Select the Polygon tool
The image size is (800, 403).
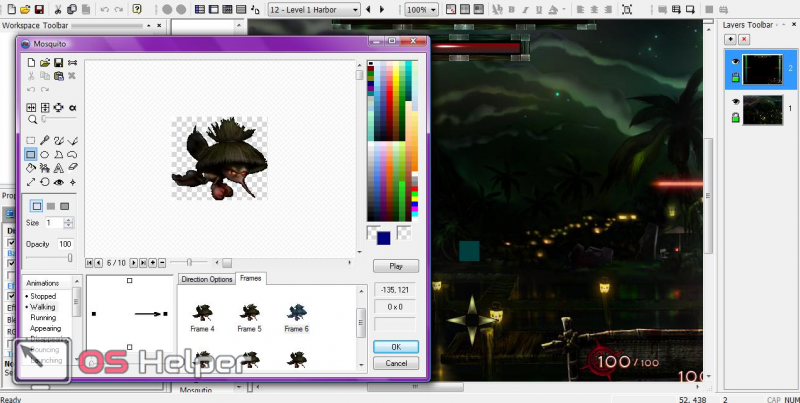(x=59, y=155)
